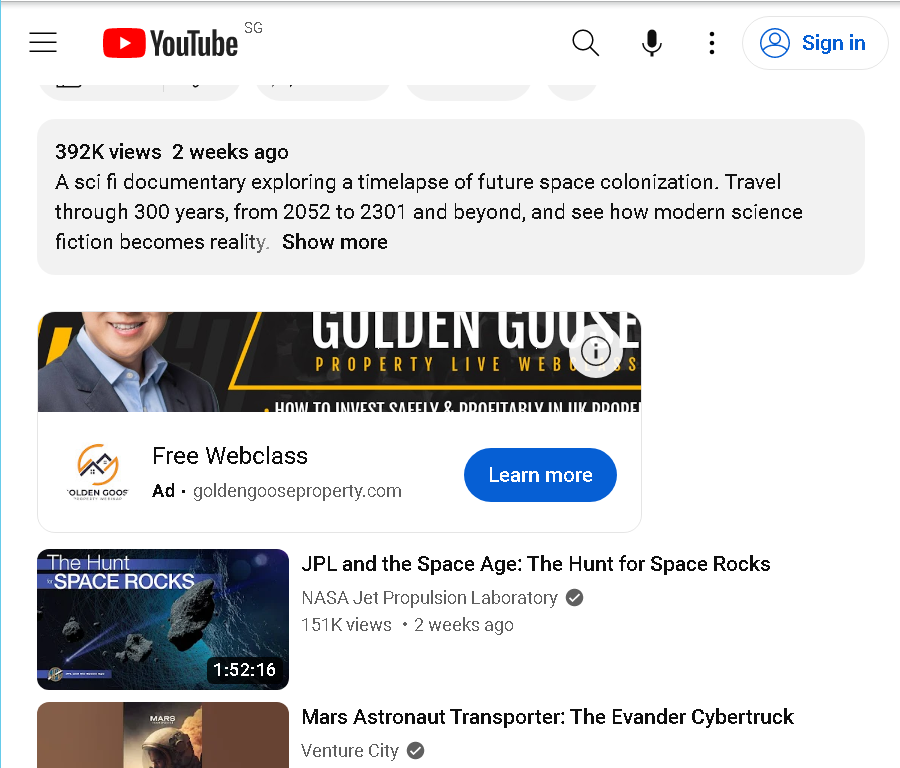Viewport: 900px width, 768px height.
Task: Open JPL and the Space Age video title
Action: (536, 564)
